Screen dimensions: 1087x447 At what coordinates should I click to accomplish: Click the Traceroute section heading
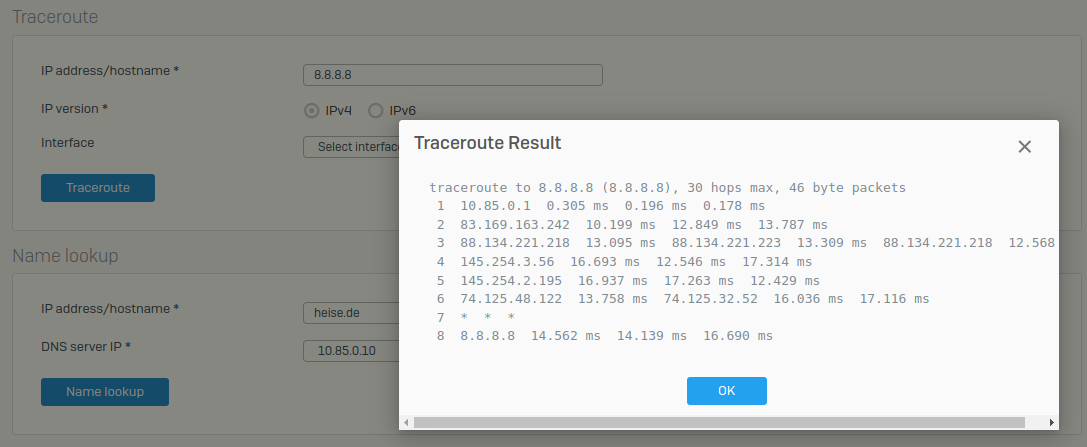click(55, 17)
